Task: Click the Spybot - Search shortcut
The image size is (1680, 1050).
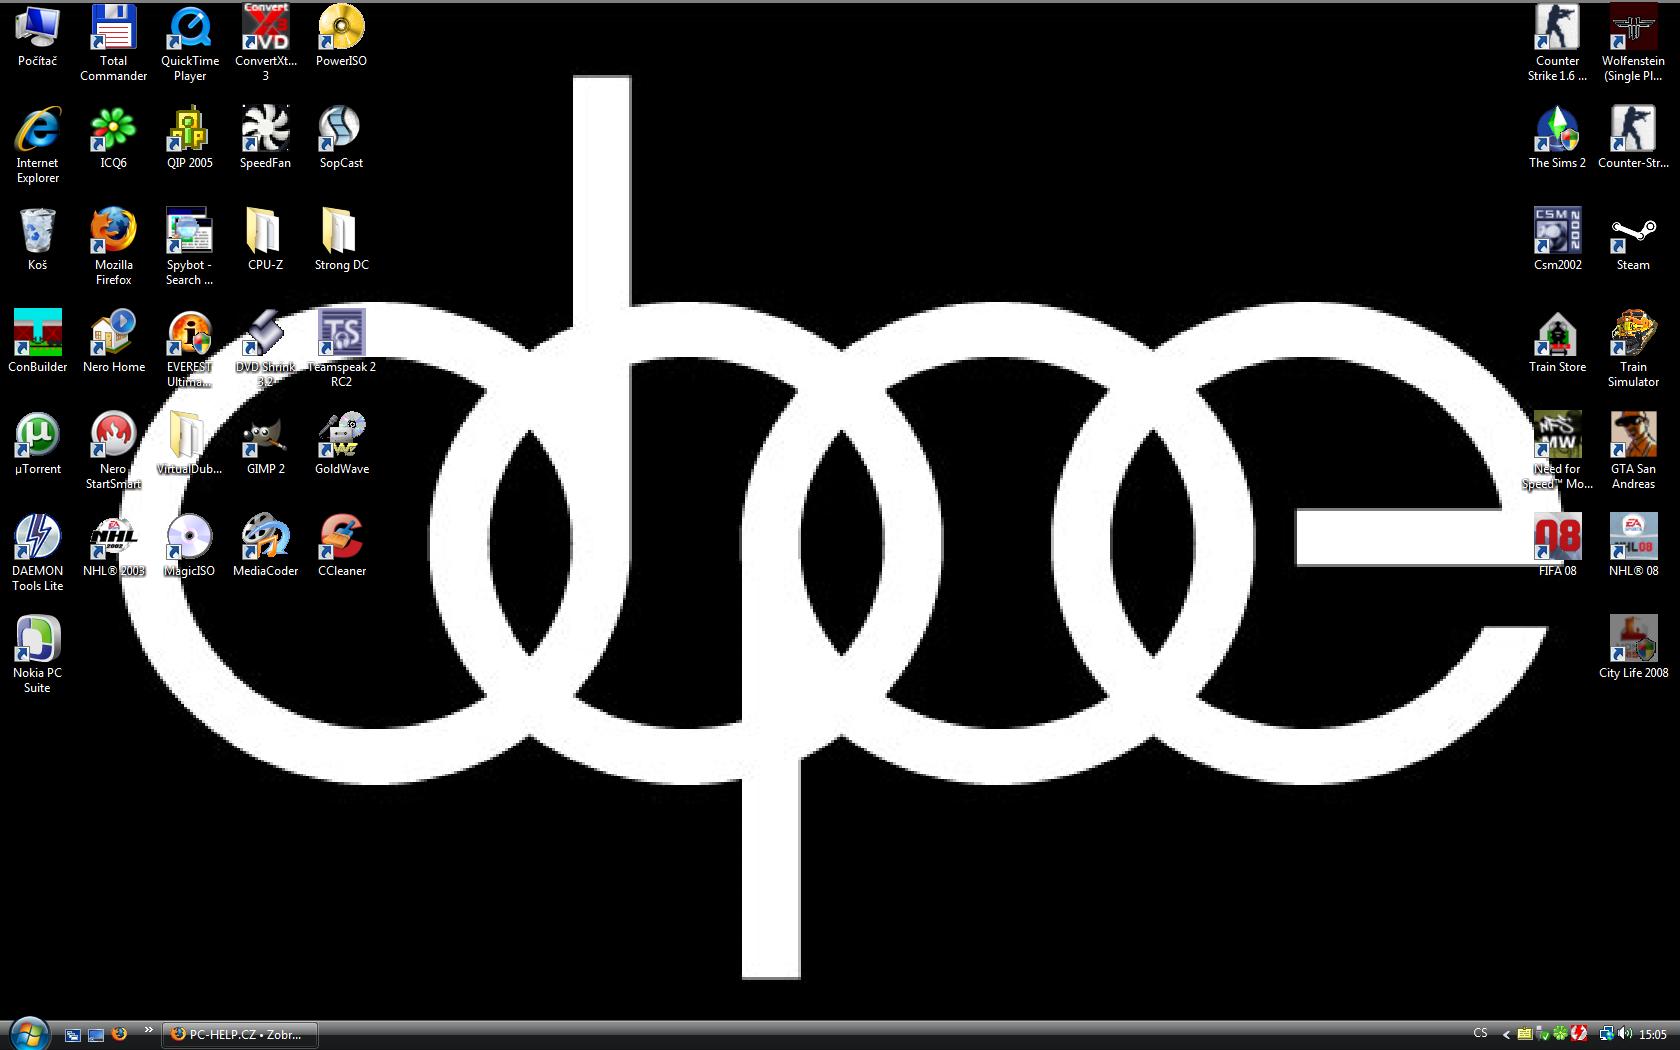Action: tap(190, 248)
